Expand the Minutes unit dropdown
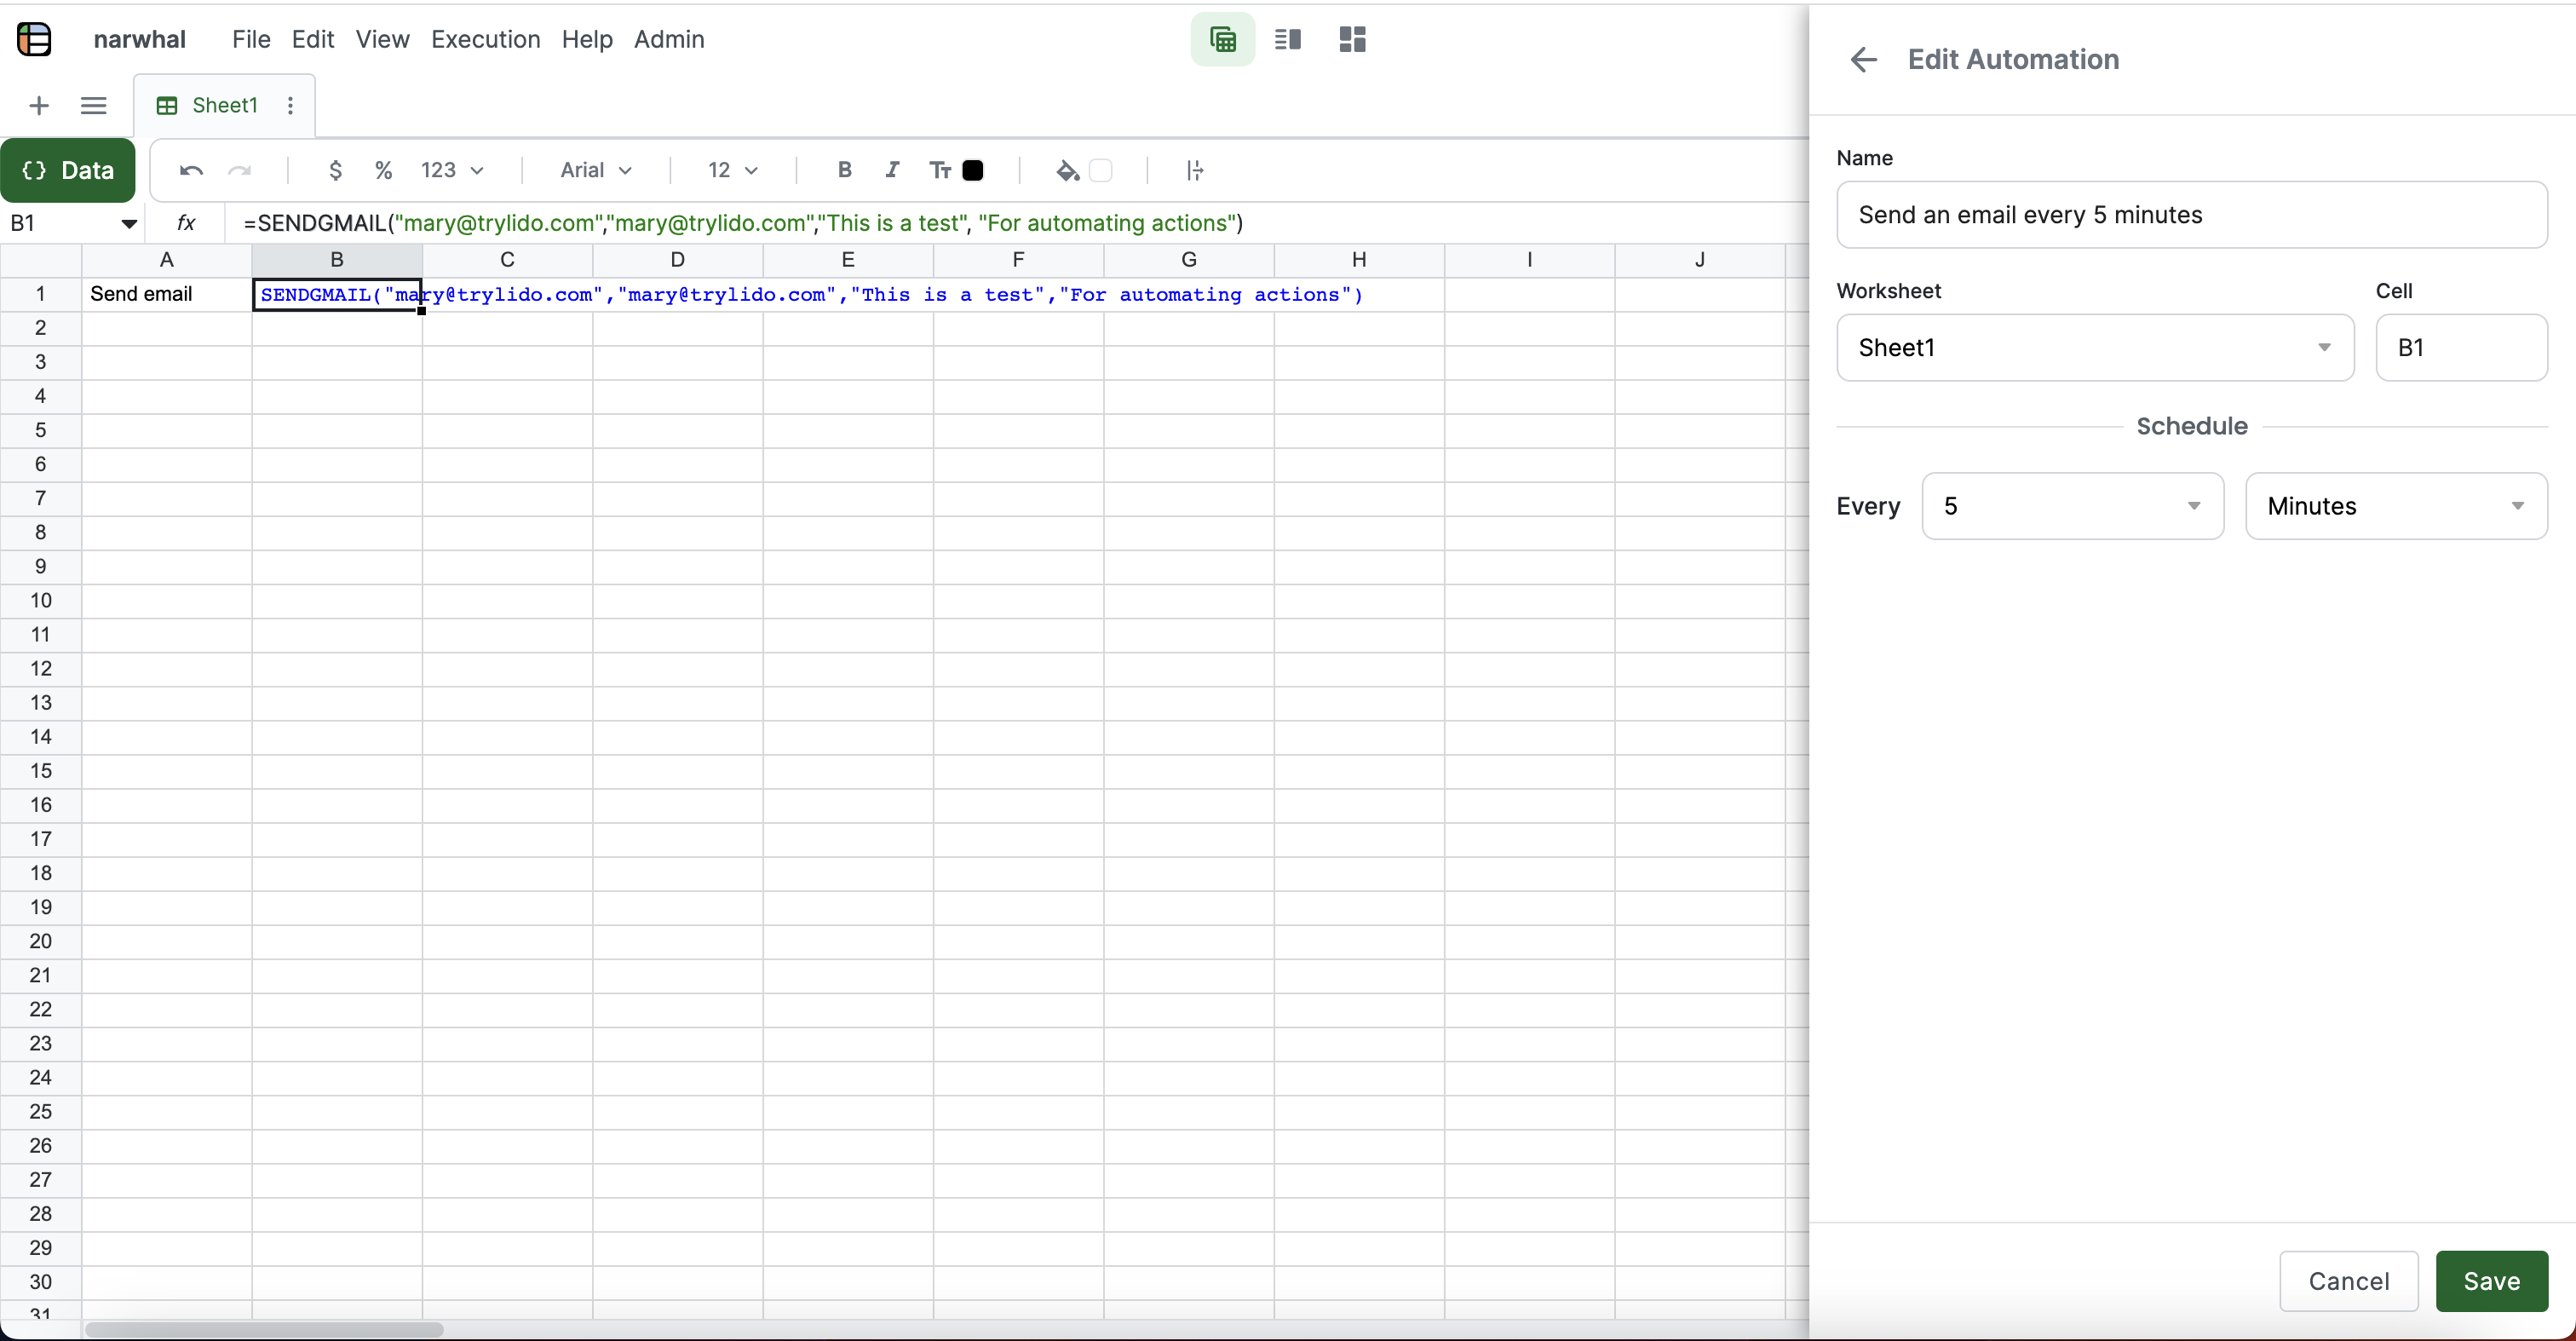This screenshot has width=2576, height=1341. (2396, 506)
